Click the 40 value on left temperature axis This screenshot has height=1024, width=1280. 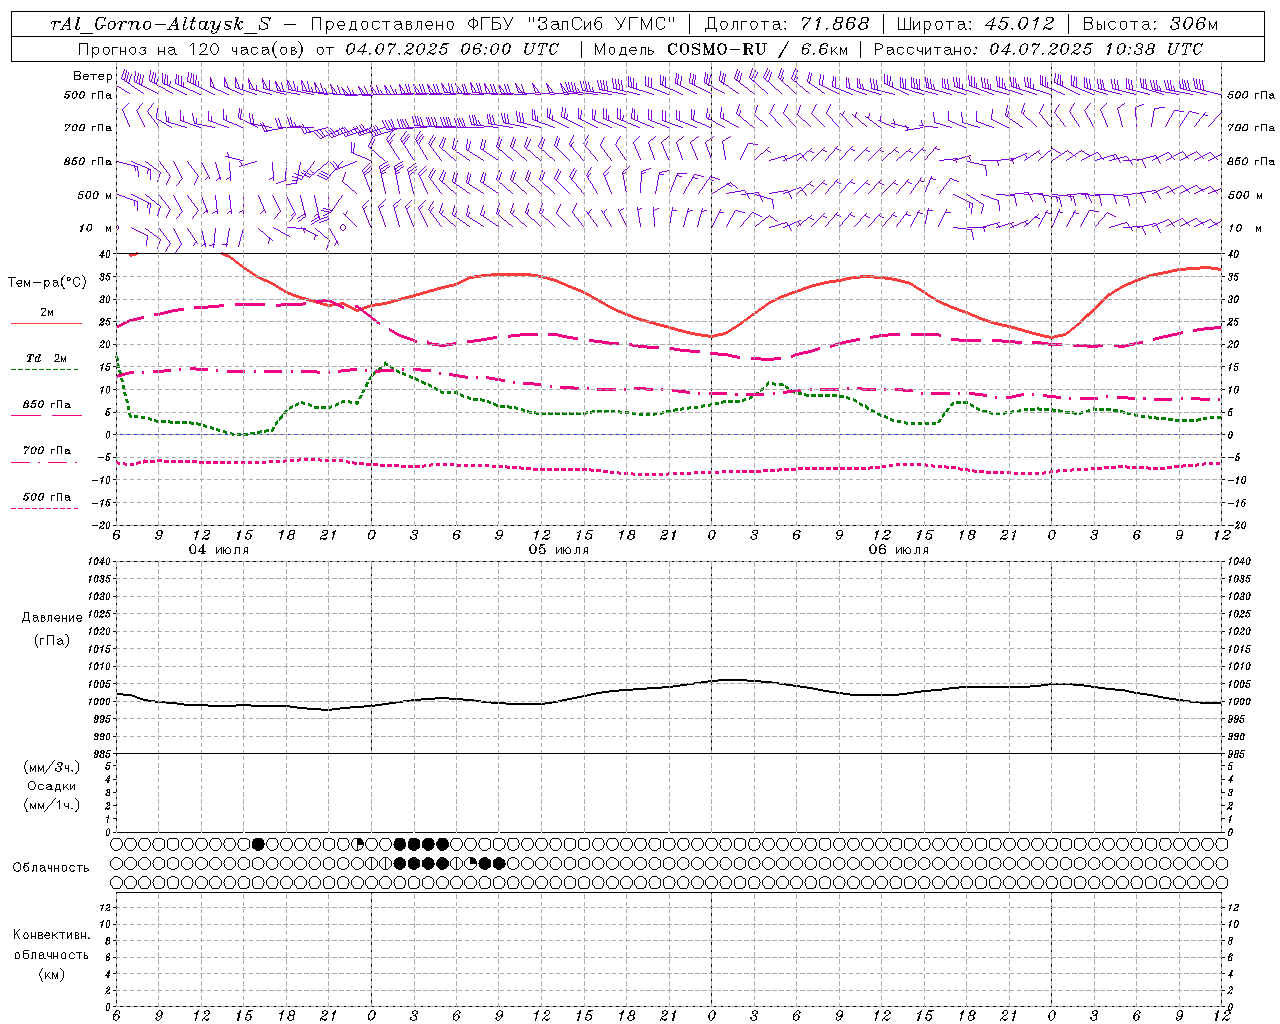pyautogui.click(x=106, y=255)
